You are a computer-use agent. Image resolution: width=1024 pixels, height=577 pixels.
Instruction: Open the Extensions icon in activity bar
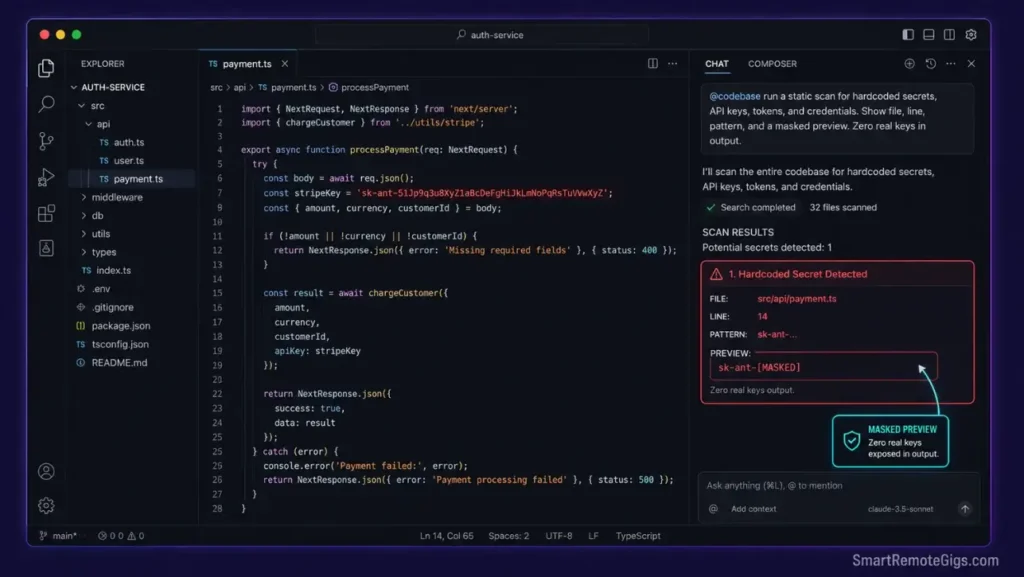coord(46,213)
